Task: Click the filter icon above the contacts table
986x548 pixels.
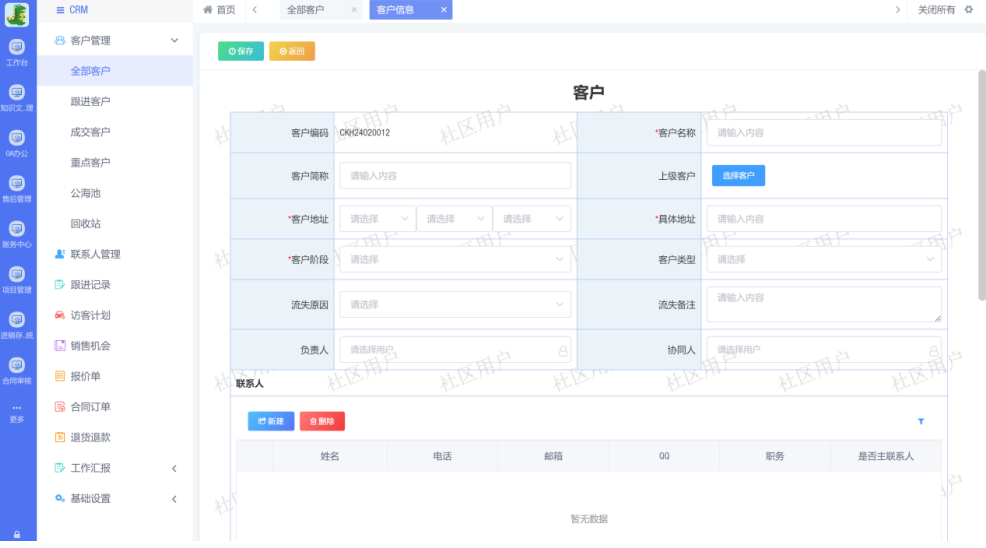Action: 921,421
